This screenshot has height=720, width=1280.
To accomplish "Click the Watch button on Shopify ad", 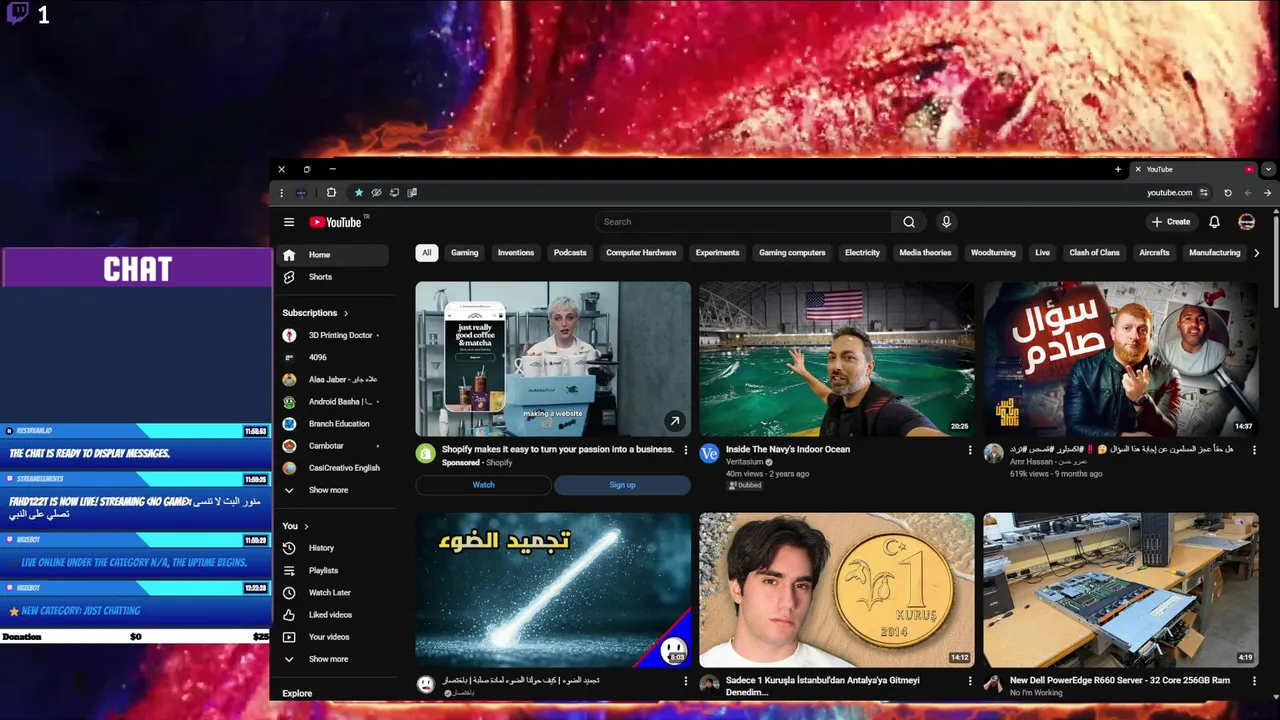I will point(483,485).
